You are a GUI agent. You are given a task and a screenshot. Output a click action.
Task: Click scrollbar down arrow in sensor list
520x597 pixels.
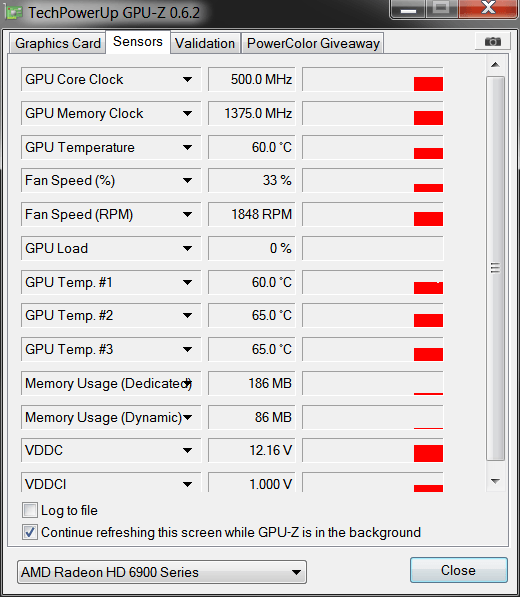[495, 481]
